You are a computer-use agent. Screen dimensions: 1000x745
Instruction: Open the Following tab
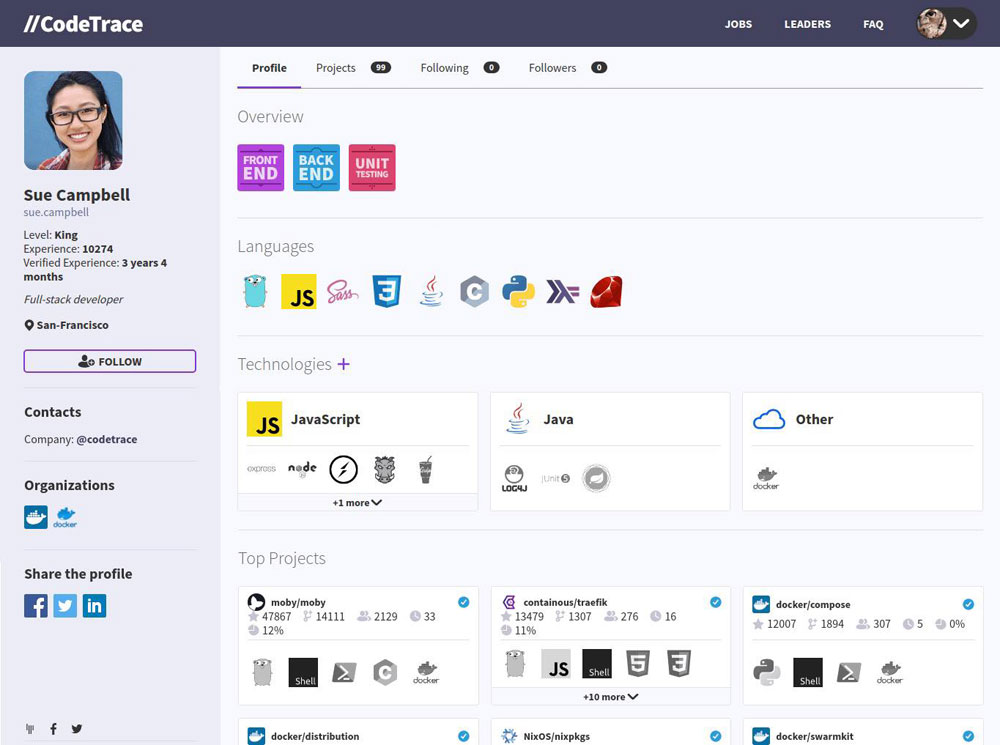(459, 68)
